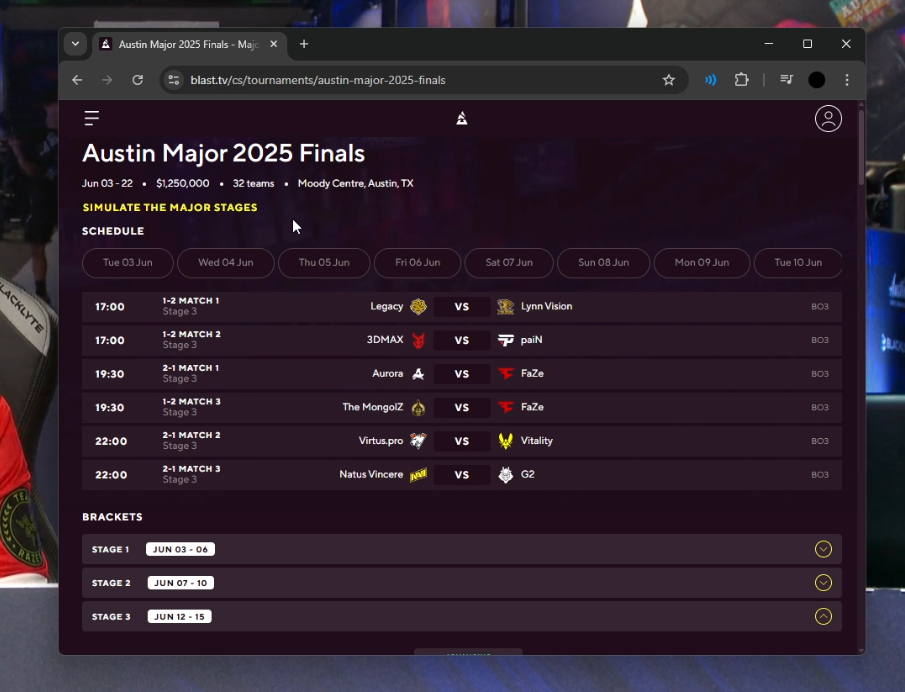Click the blue sound-wave extension icon
The height and width of the screenshot is (692, 905).
[x=710, y=80]
